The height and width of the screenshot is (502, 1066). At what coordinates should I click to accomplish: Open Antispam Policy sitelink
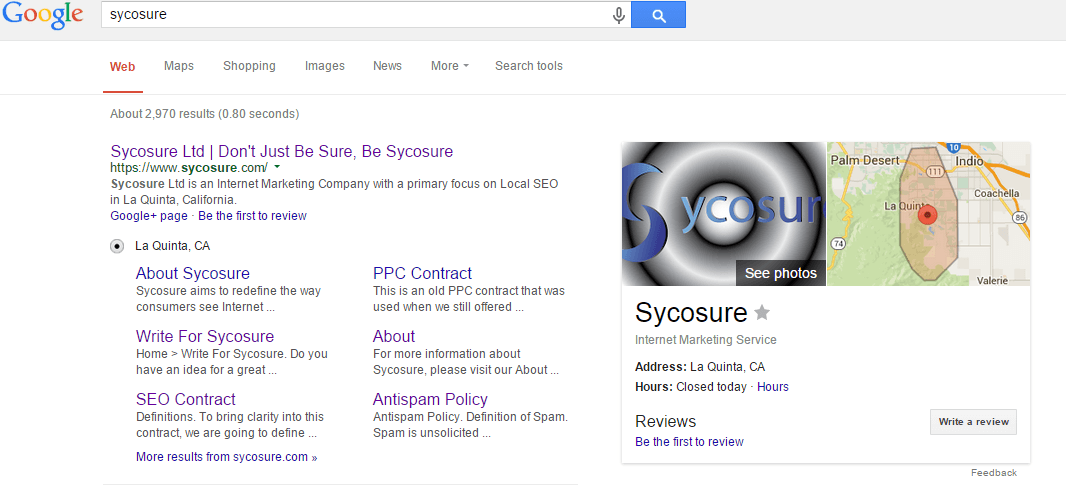430,399
